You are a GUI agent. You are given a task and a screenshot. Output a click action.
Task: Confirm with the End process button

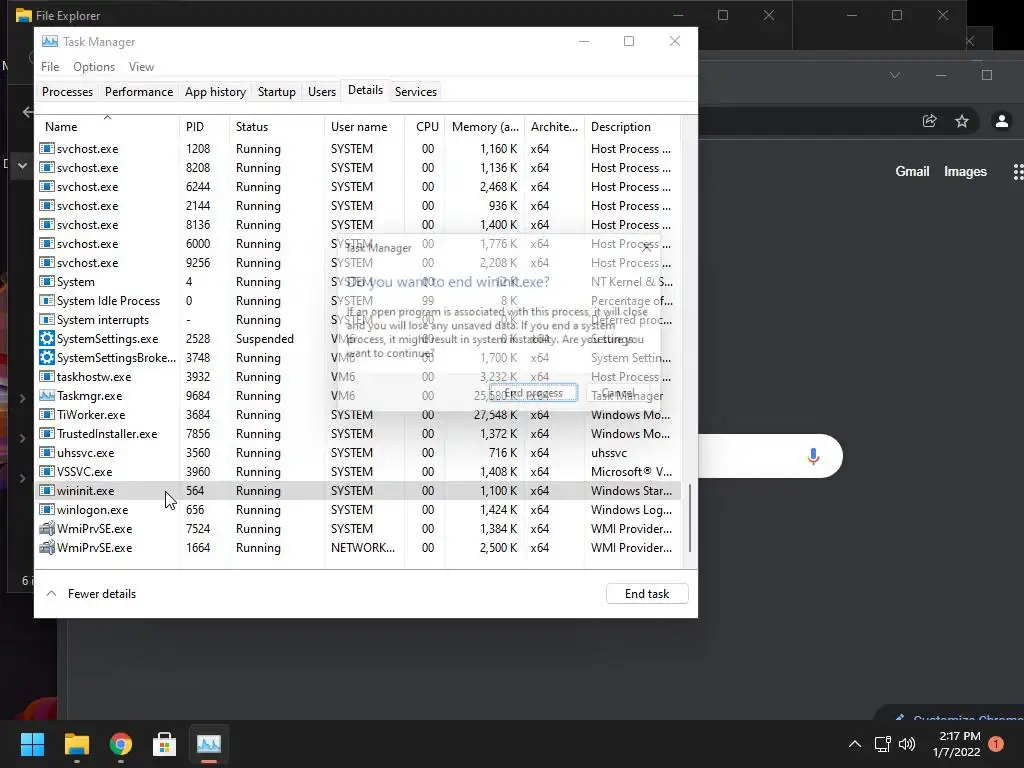(x=533, y=393)
